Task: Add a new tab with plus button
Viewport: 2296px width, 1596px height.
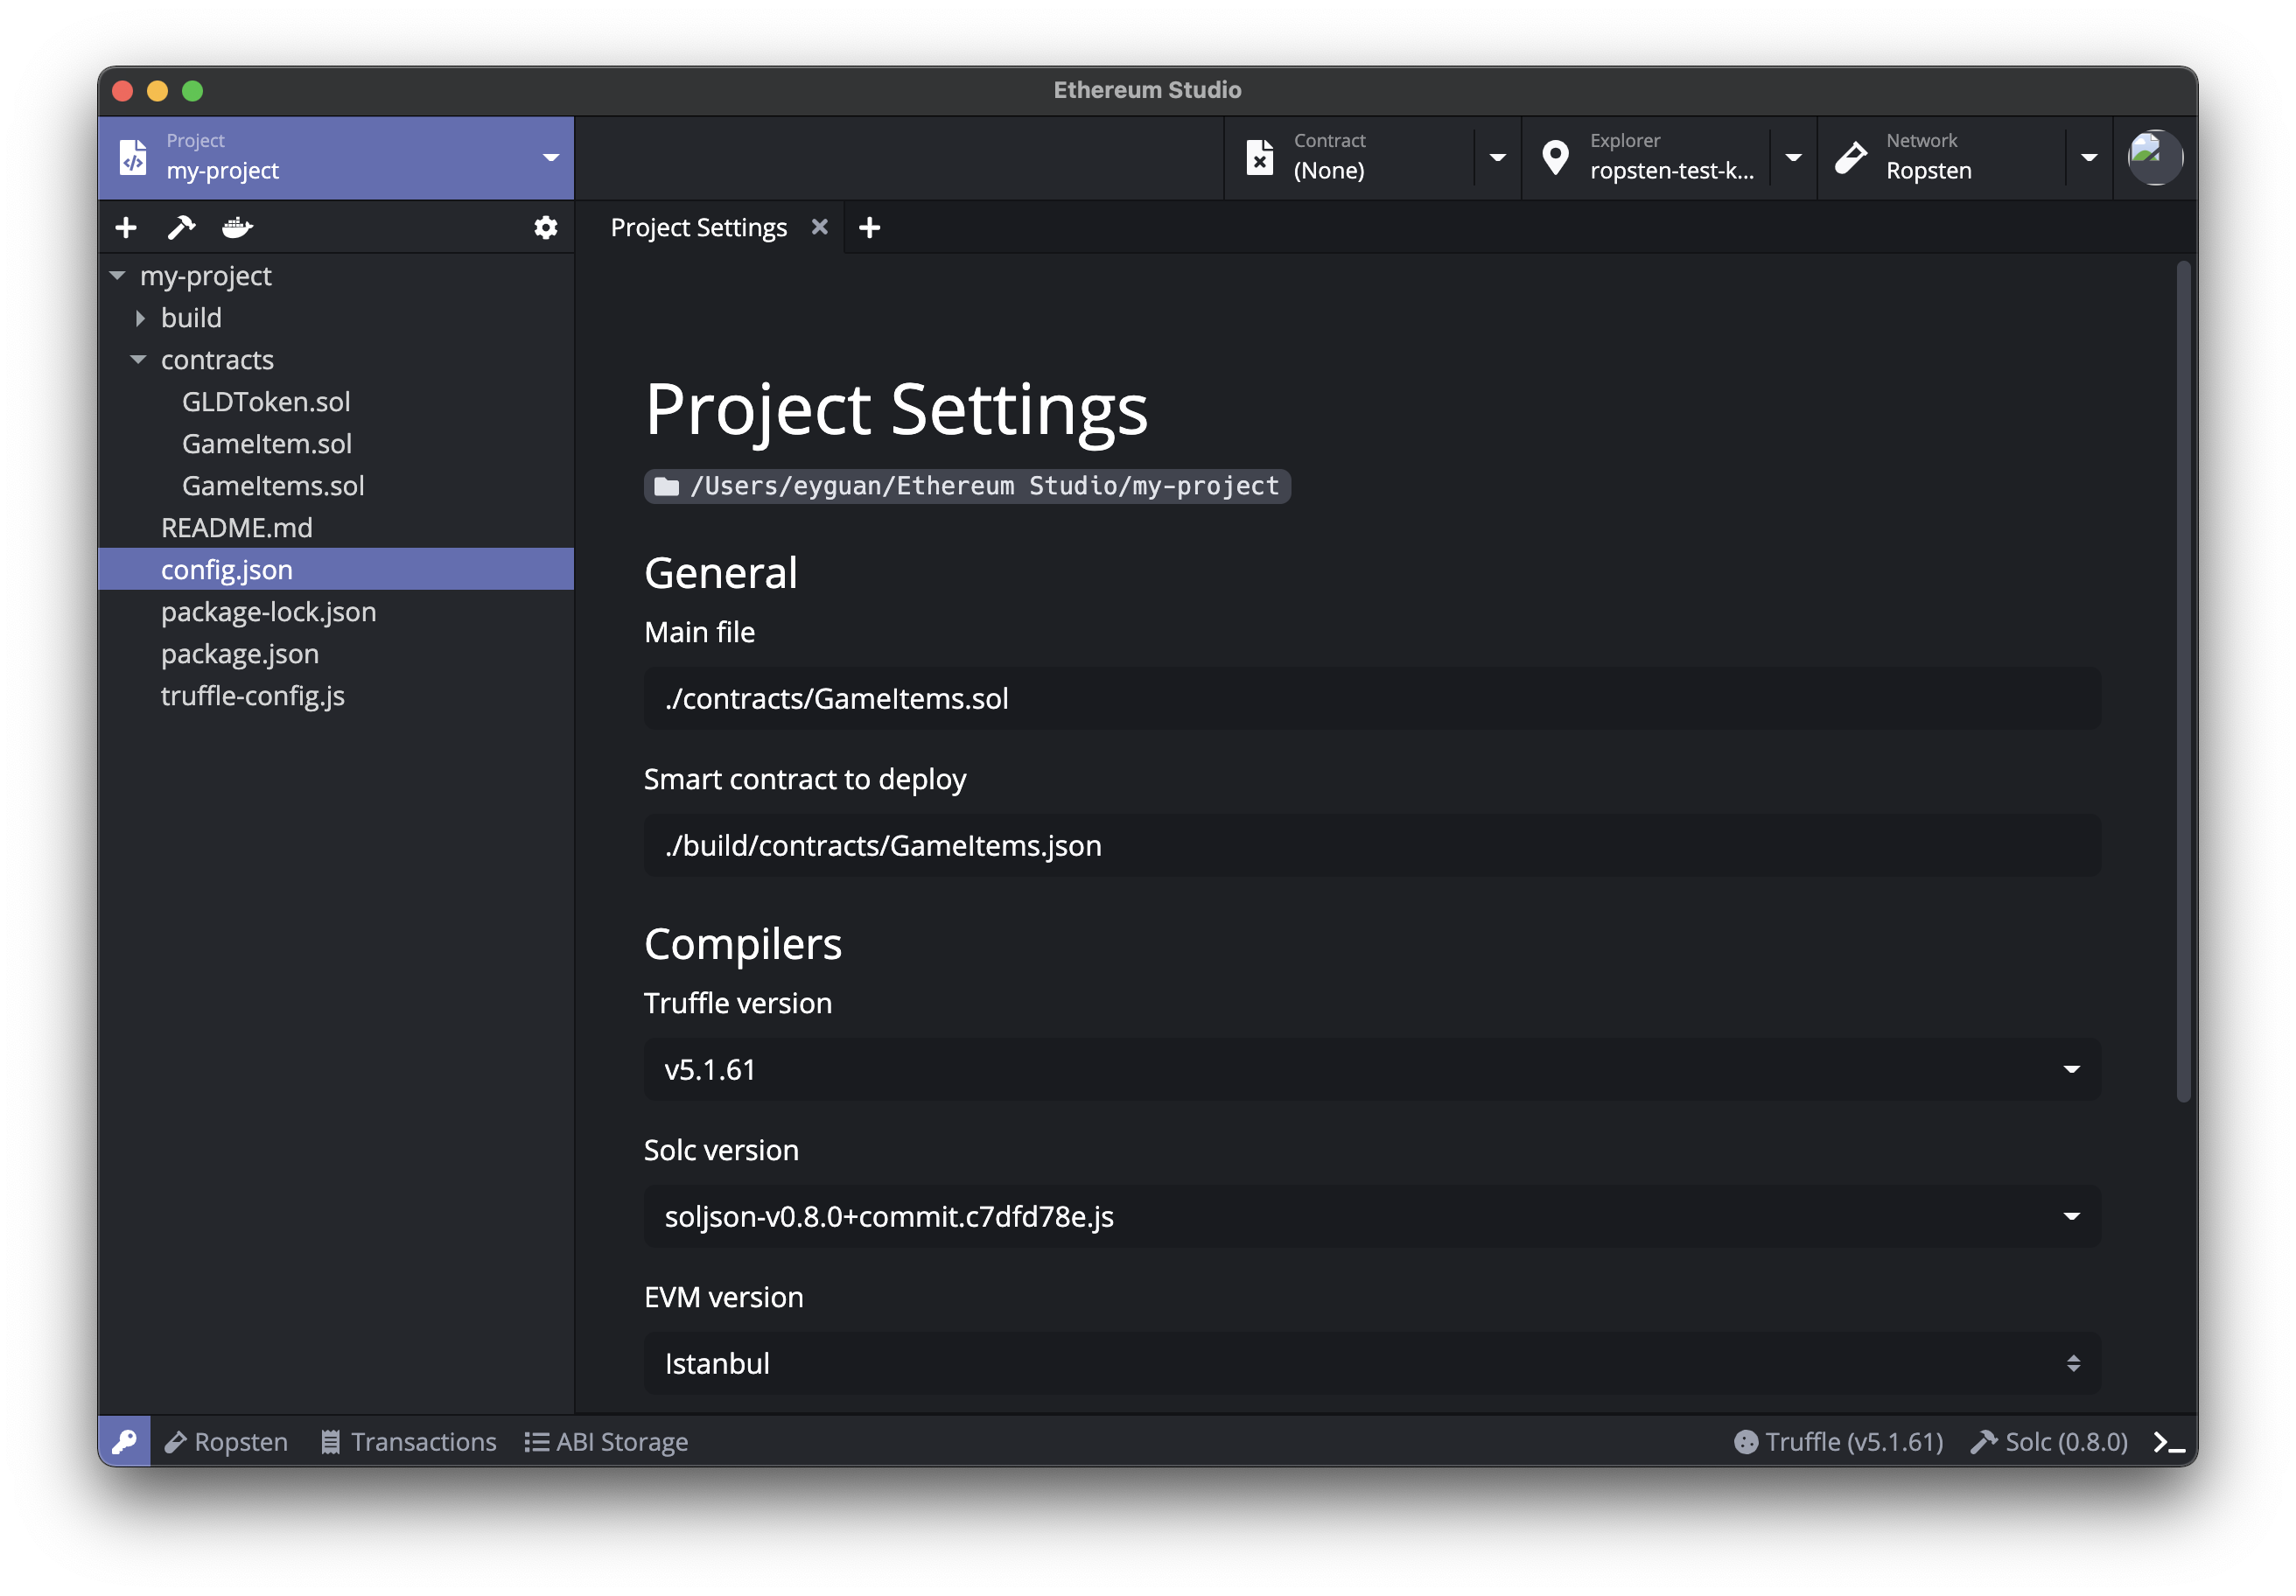Action: tap(869, 228)
